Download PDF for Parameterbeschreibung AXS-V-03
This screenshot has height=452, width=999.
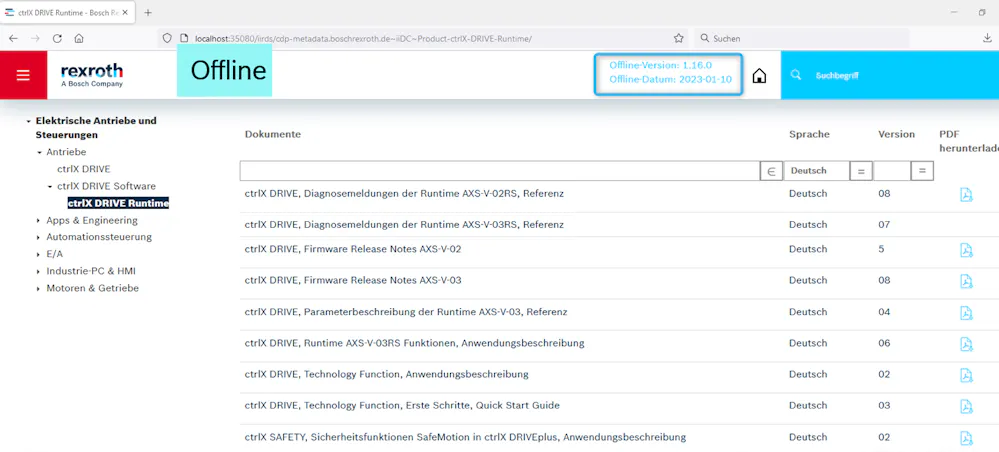(x=966, y=313)
